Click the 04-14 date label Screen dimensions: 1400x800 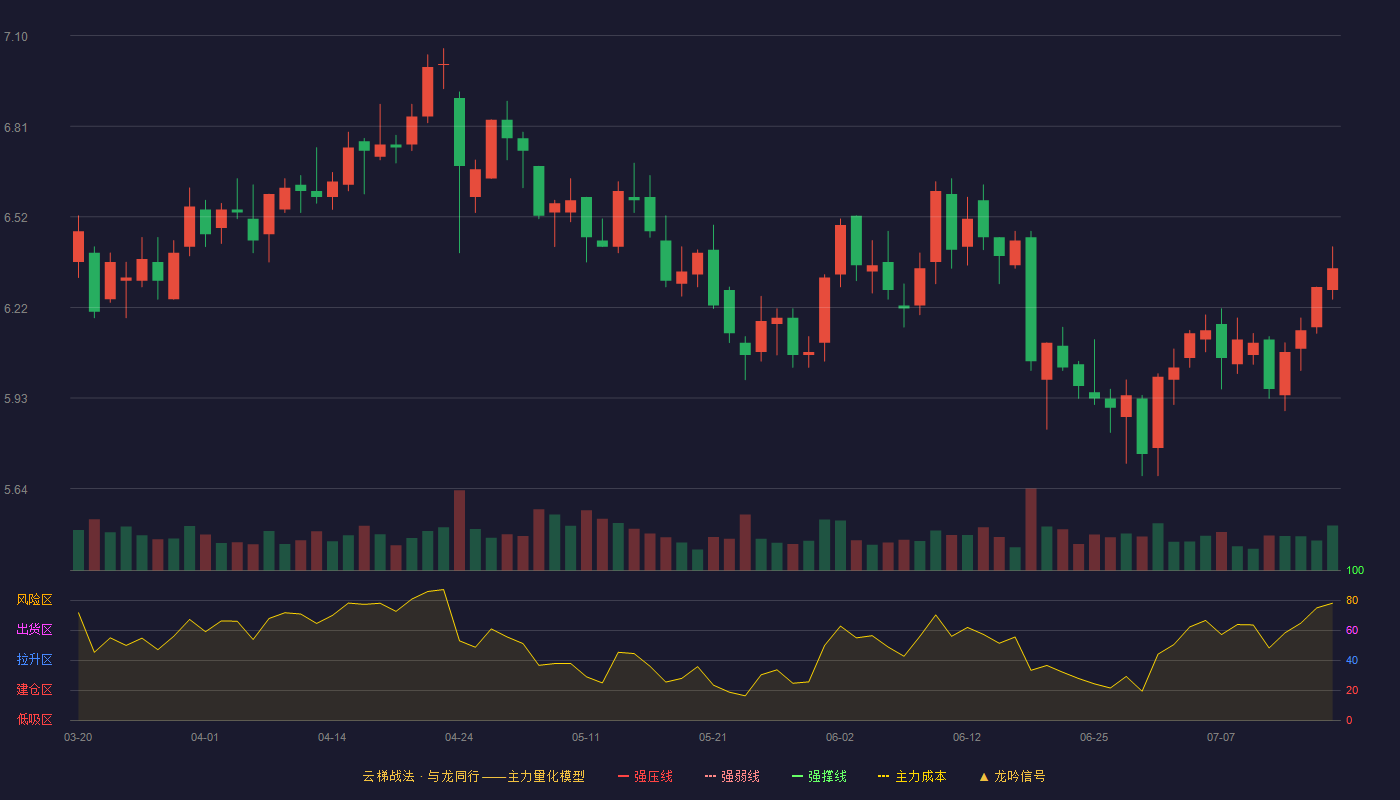332,737
